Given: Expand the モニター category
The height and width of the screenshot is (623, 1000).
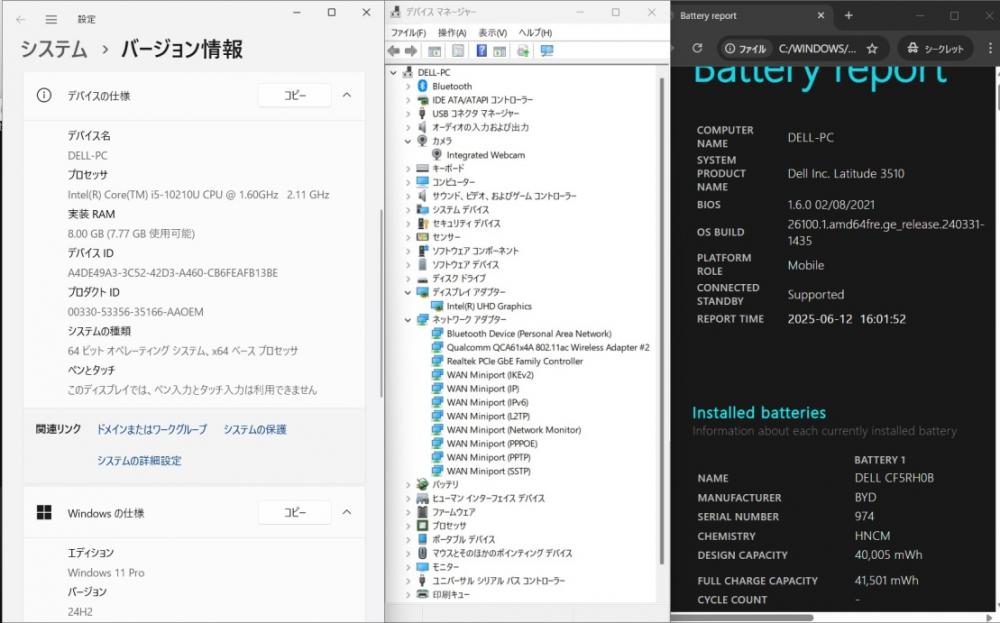Looking at the screenshot, I should [408, 567].
